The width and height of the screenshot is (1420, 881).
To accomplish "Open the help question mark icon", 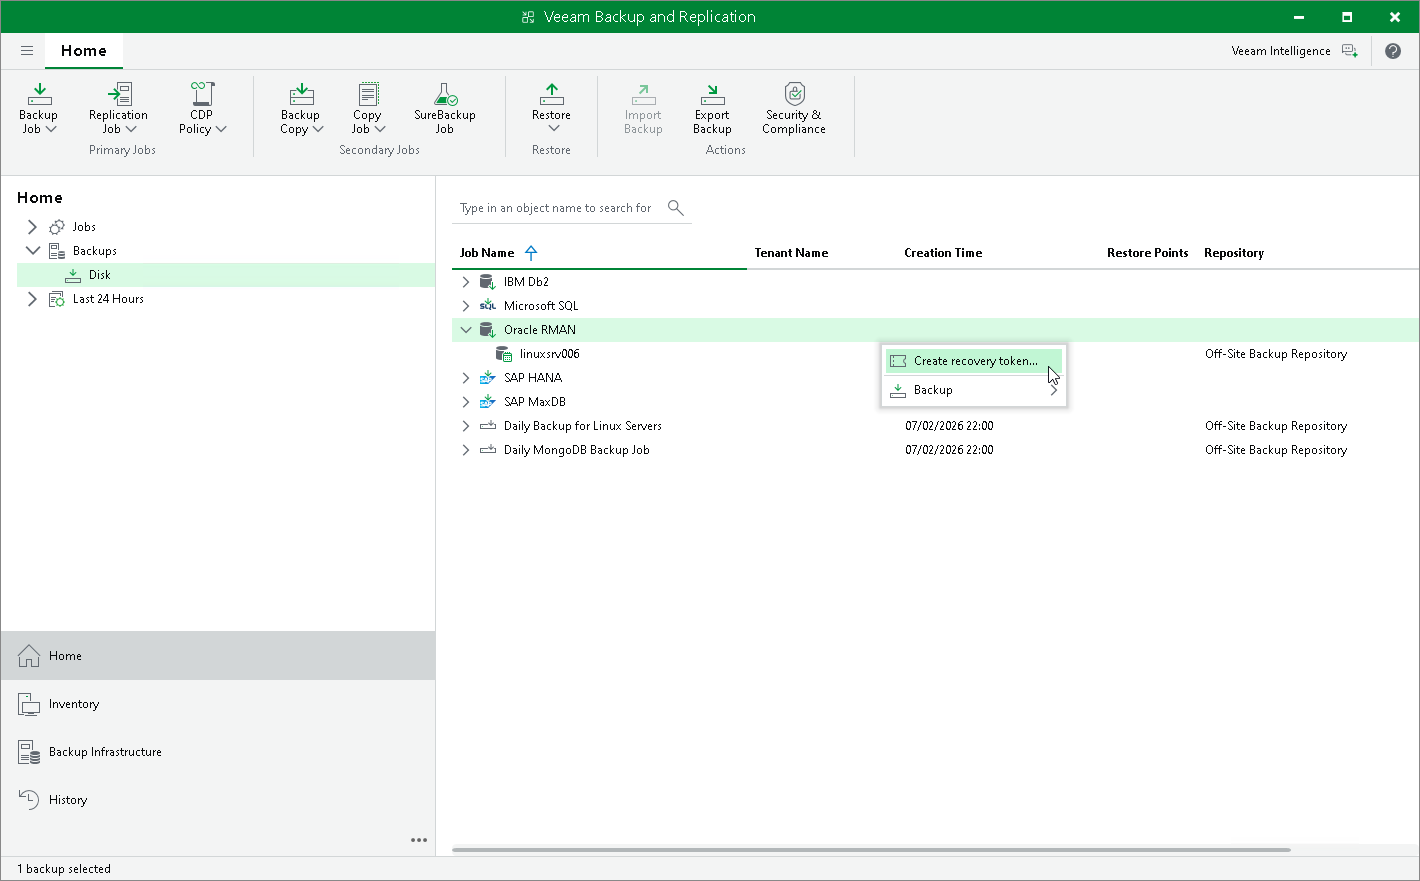I will coord(1393,51).
